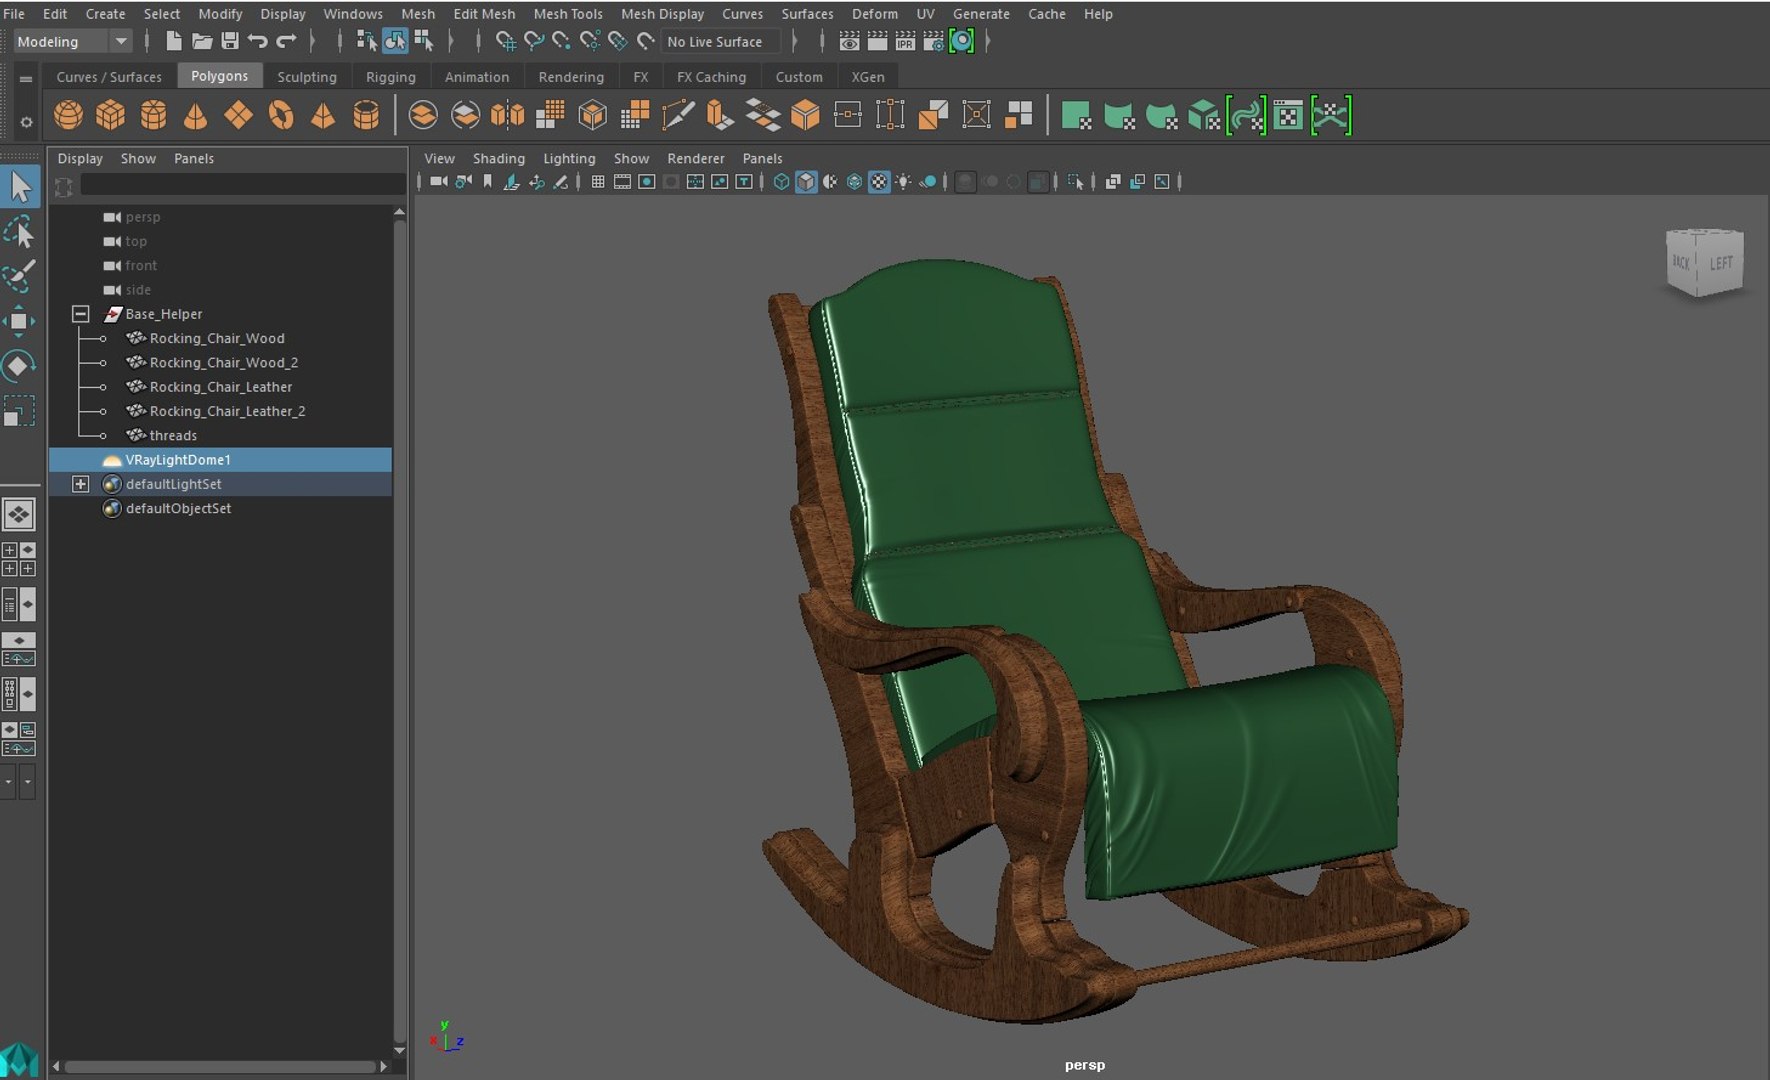The width and height of the screenshot is (1770, 1080).
Task: Expand the defaultLightSet node
Action: [81, 484]
